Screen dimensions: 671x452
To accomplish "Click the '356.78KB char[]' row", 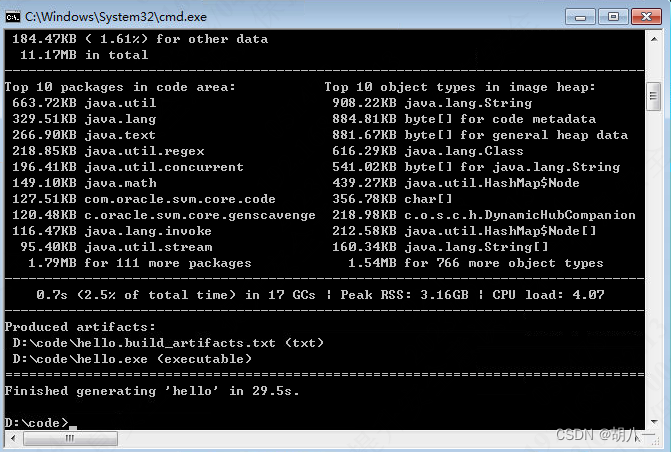I will click(392, 199).
